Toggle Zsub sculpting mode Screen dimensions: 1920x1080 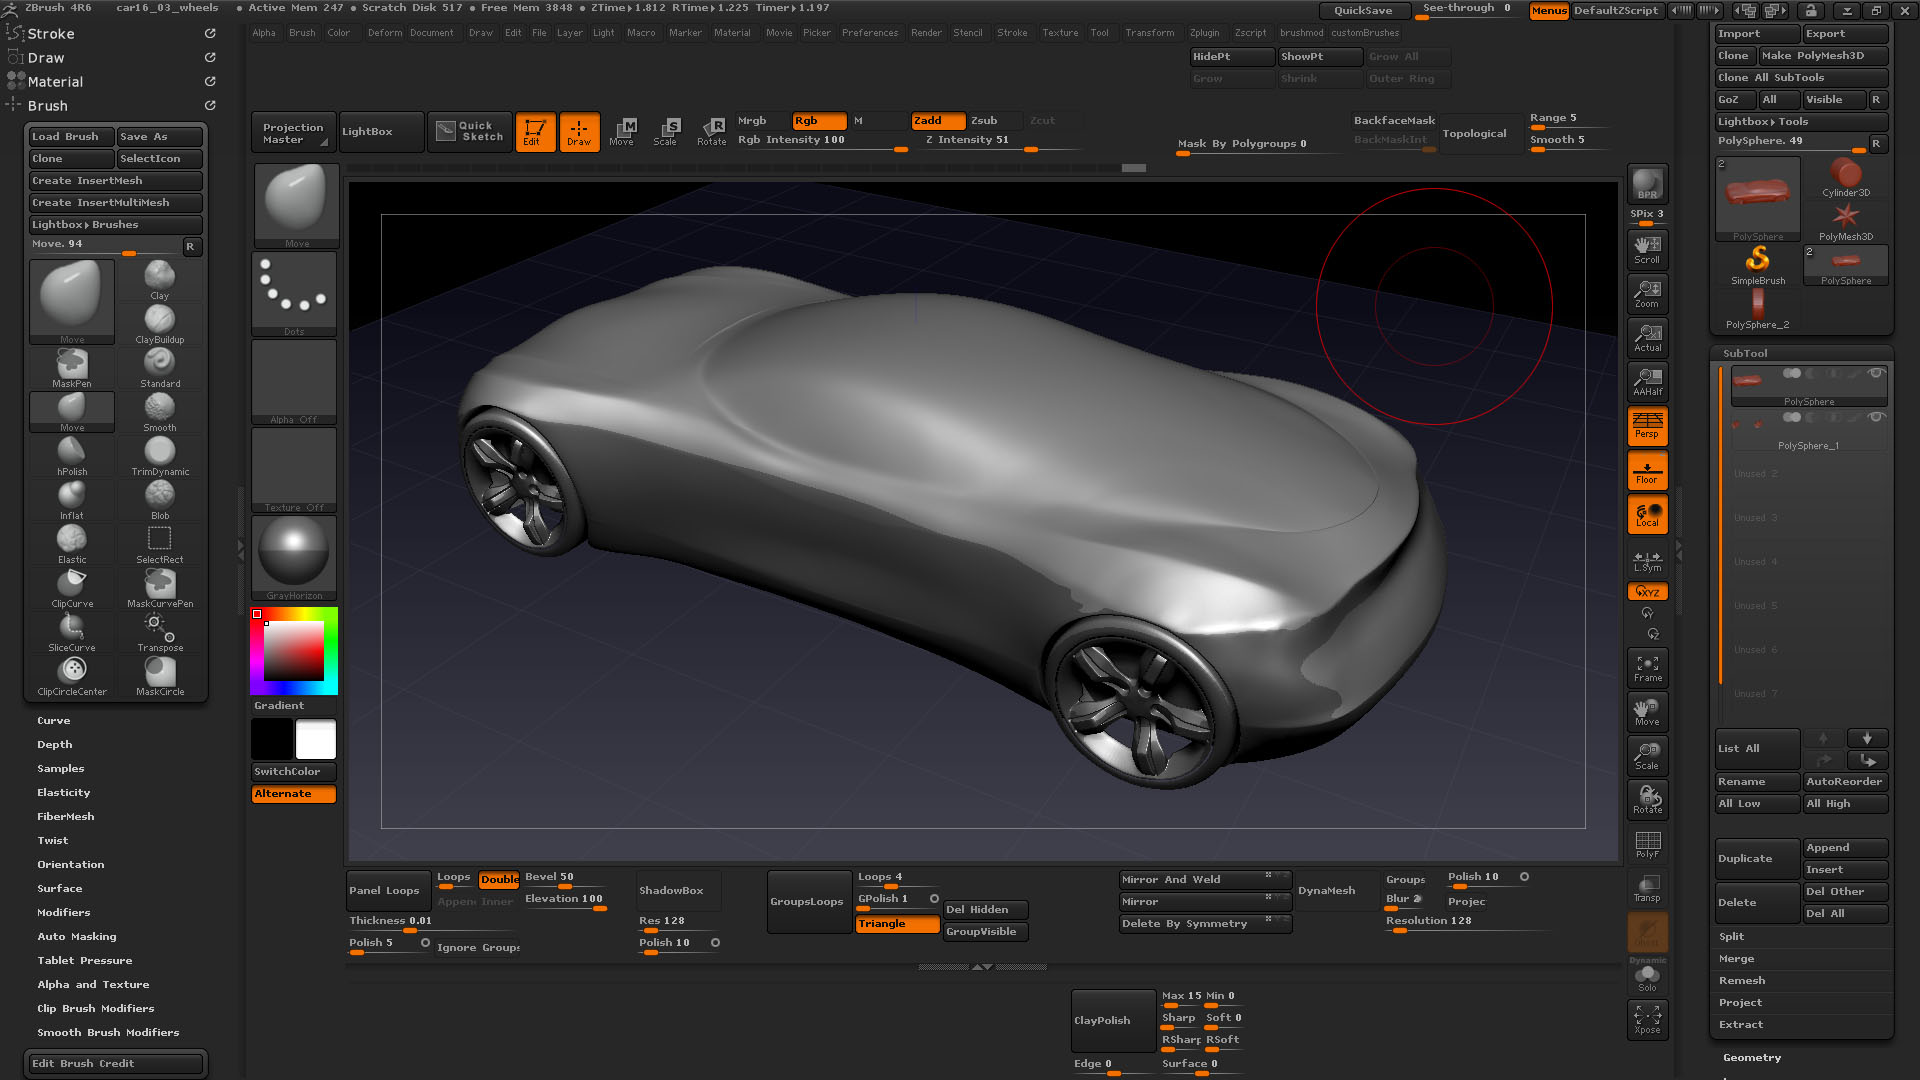(984, 119)
